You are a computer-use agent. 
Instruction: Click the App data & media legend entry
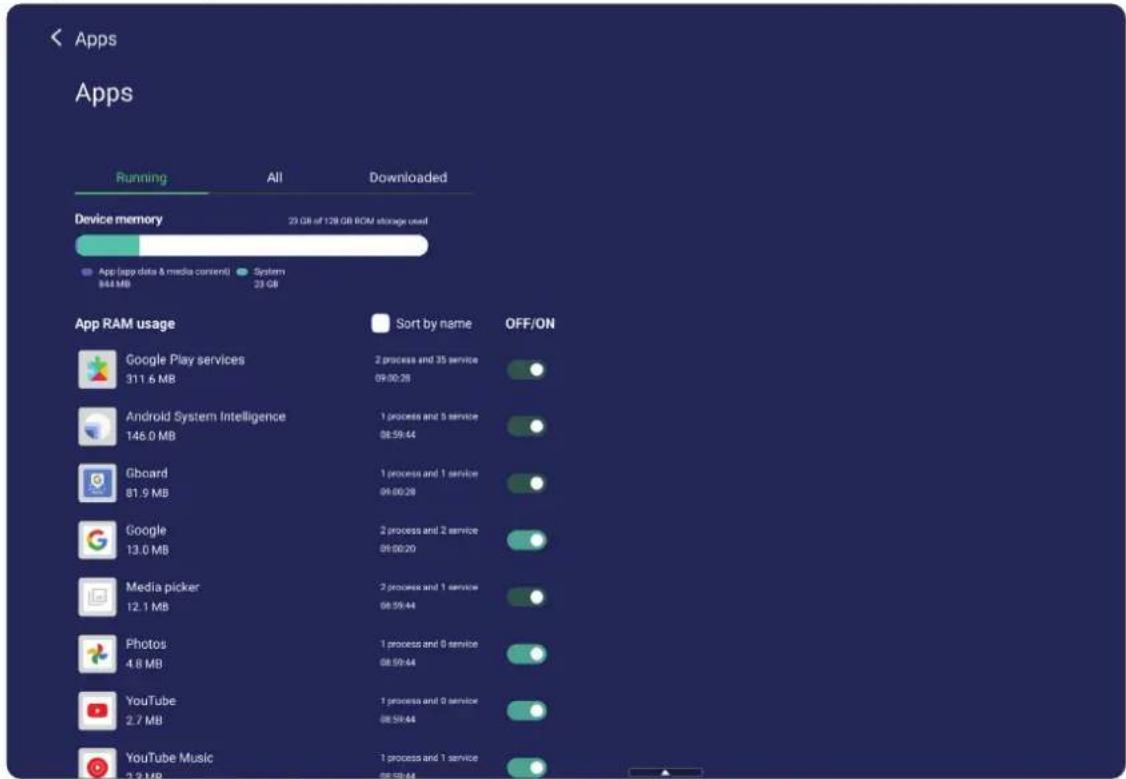point(156,277)
